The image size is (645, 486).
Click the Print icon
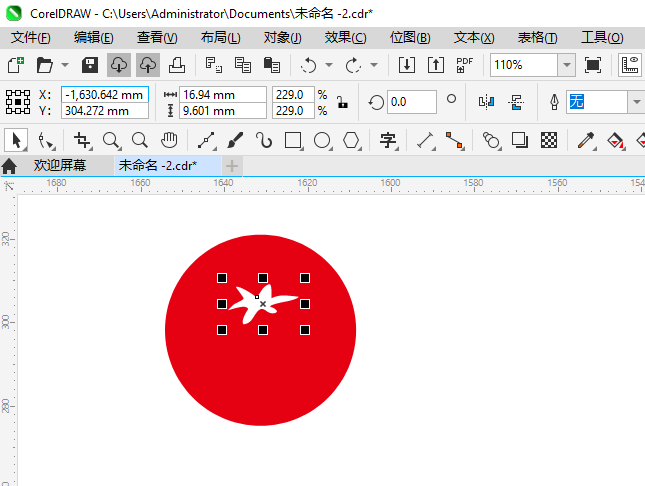click(x=177, y=65)
